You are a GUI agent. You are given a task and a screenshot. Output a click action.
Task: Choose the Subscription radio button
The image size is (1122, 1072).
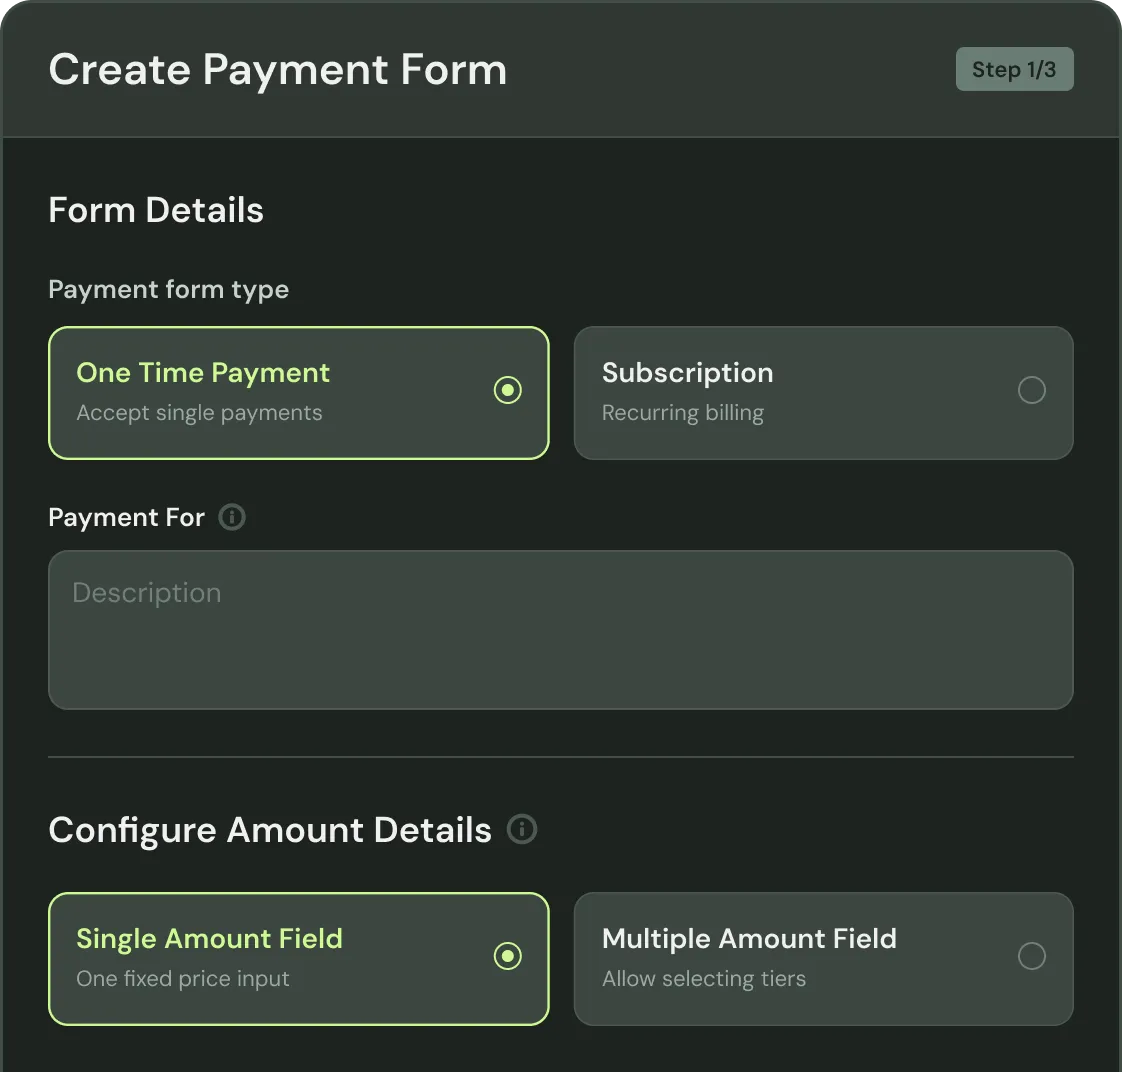(x=1032, y=390)
